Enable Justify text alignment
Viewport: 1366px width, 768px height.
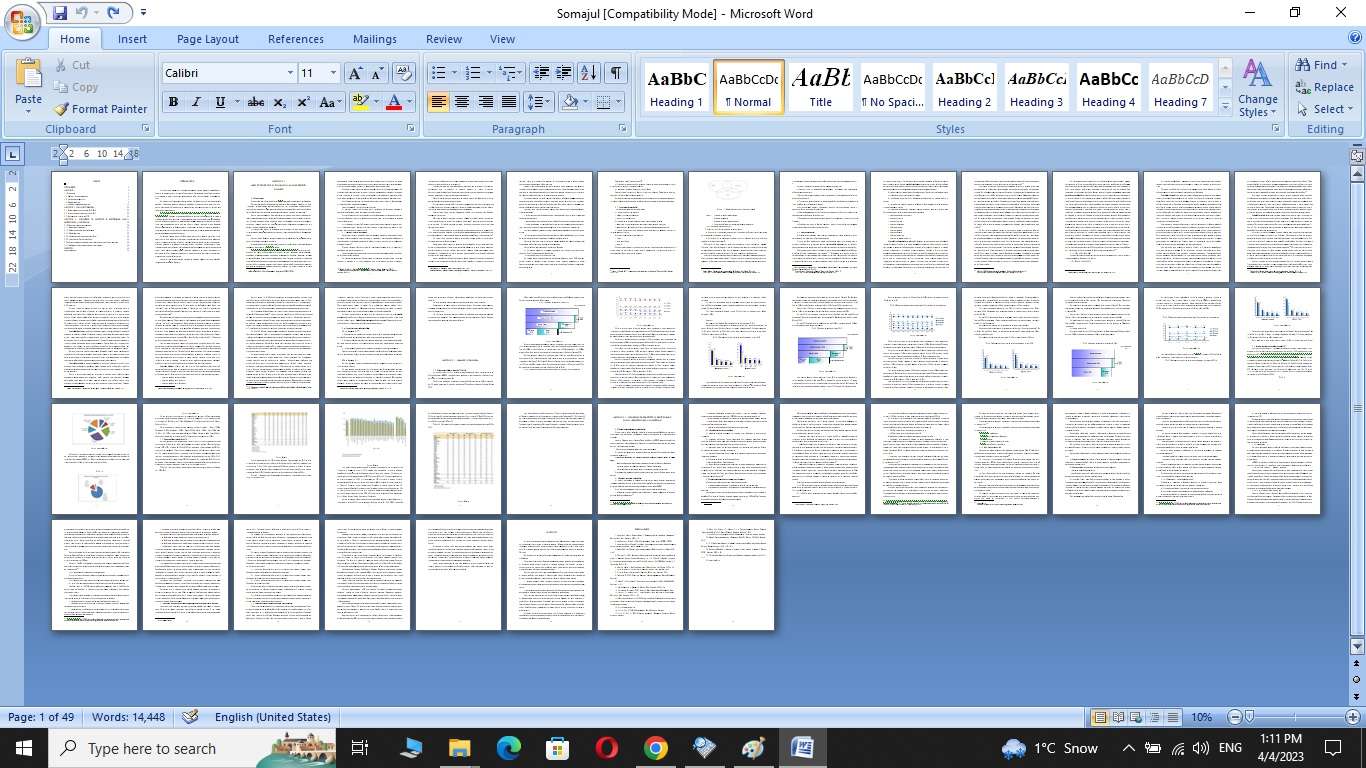(x=509, y=102)
